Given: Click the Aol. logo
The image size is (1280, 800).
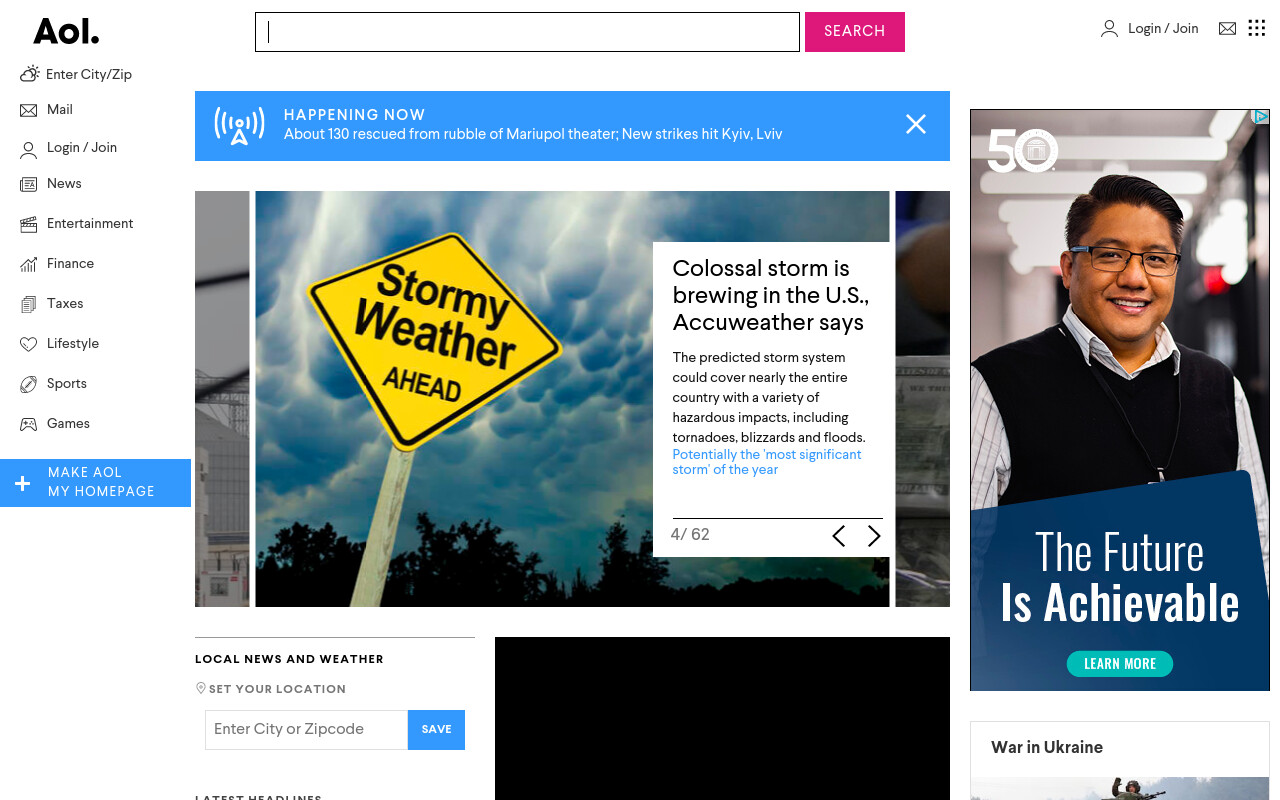Looking at the screenshot, I should 66,31.
